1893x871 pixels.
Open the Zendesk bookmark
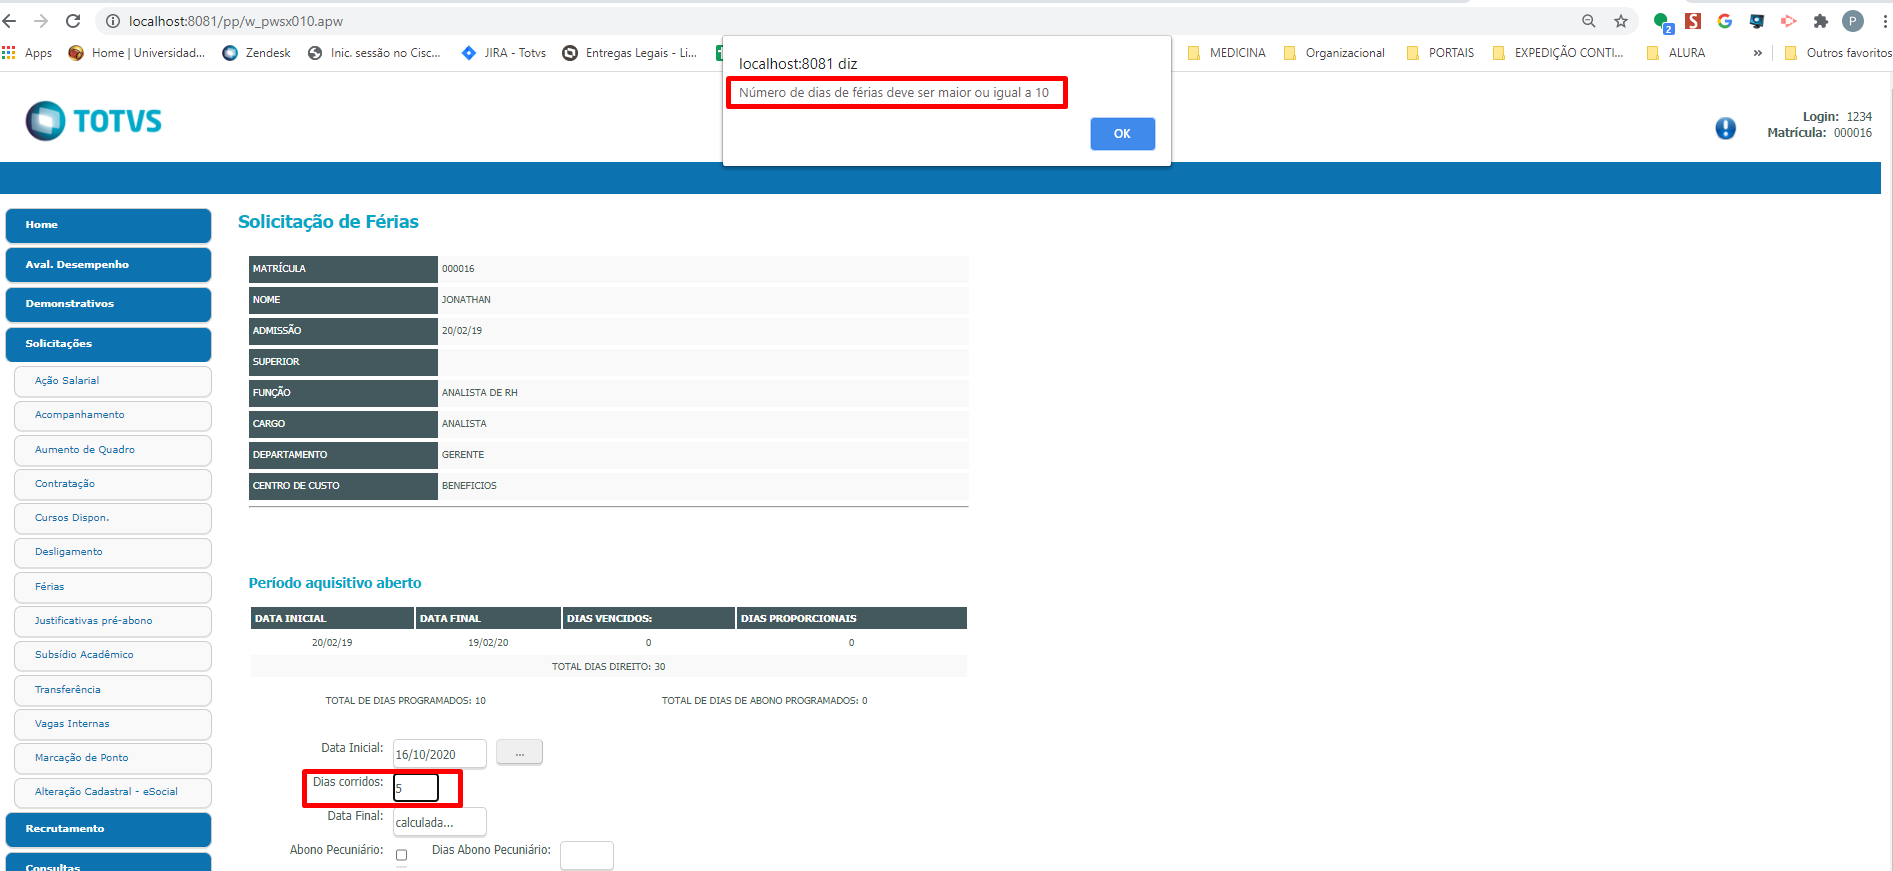[257, 53]
